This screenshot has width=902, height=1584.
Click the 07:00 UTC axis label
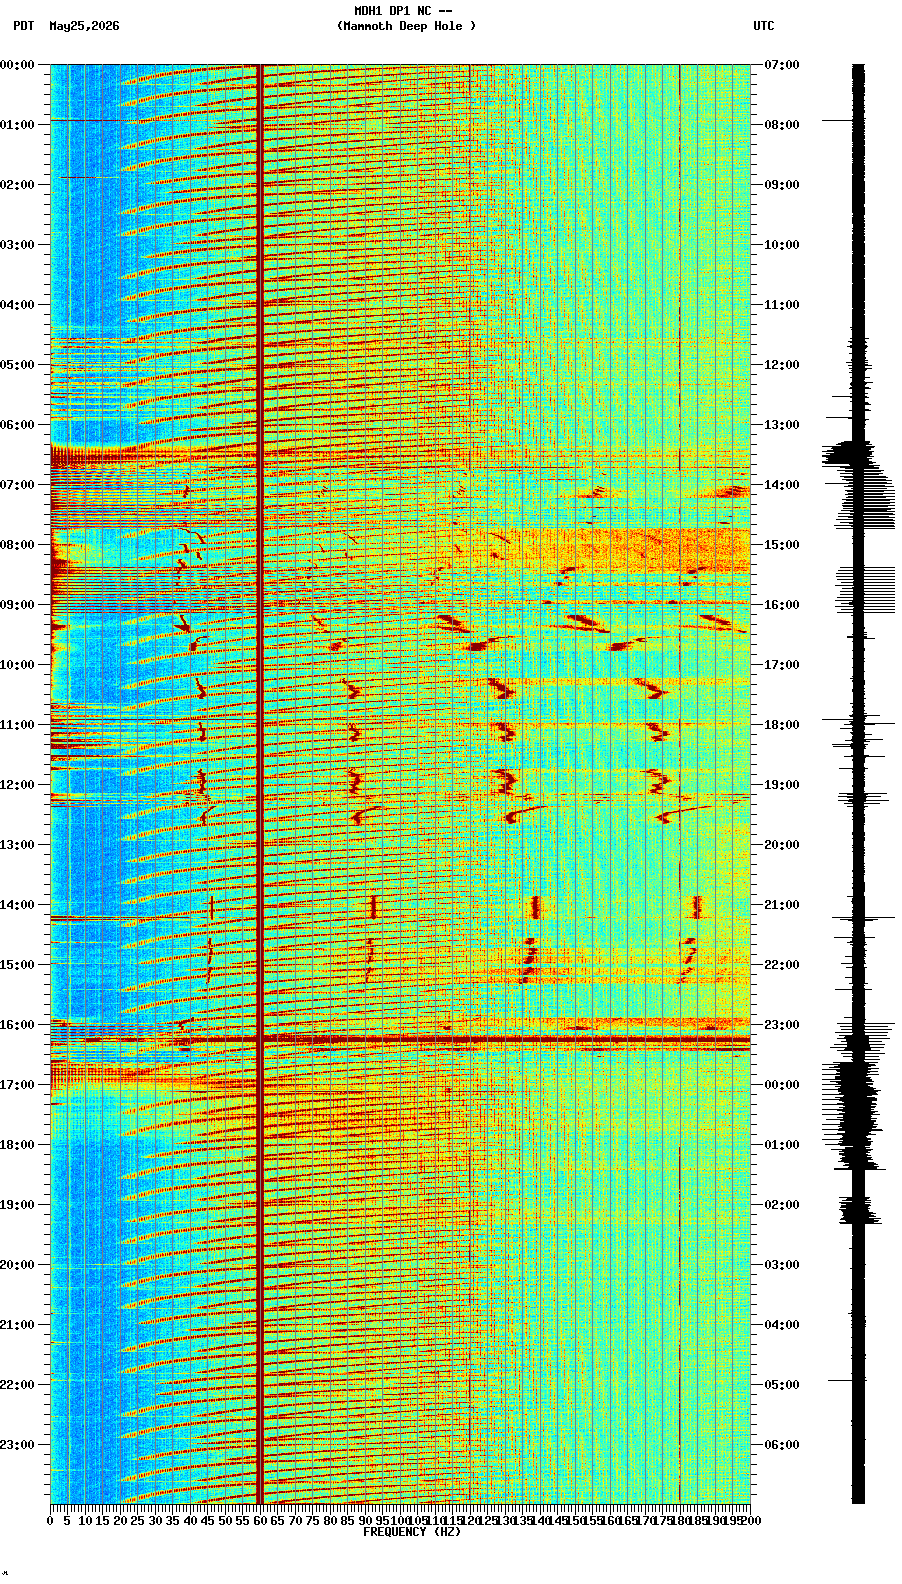pyautogui.click(x=782, y=65)
